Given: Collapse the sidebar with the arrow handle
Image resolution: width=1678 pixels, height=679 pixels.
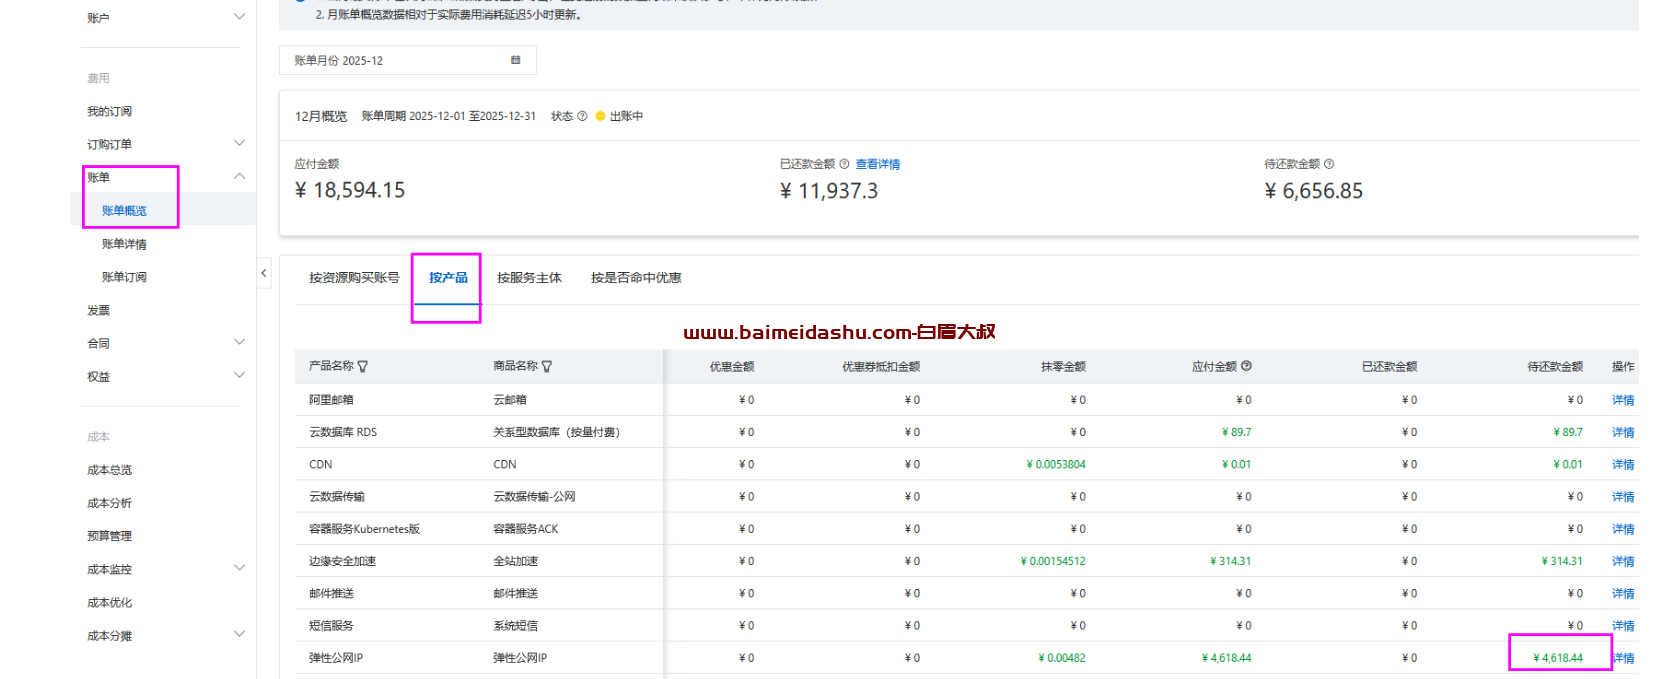Looking at the screenshot, I should [264, 273].
